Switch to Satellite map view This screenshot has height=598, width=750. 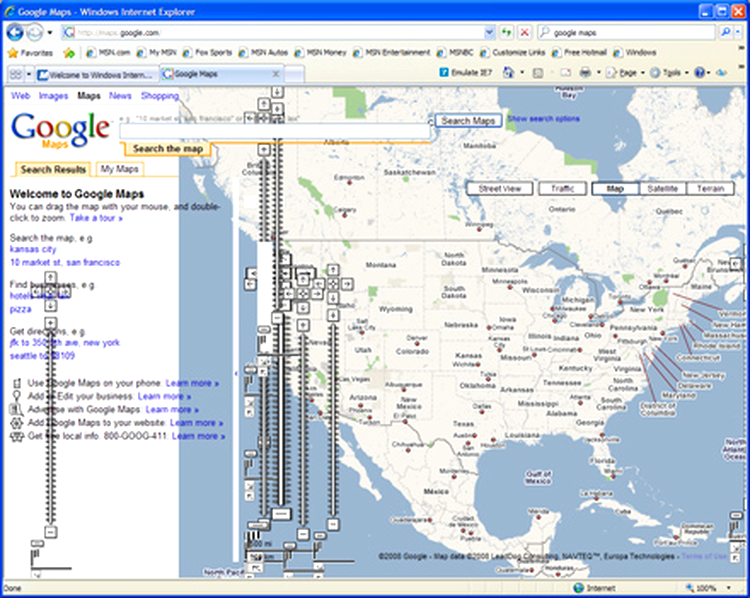point(662,188)
